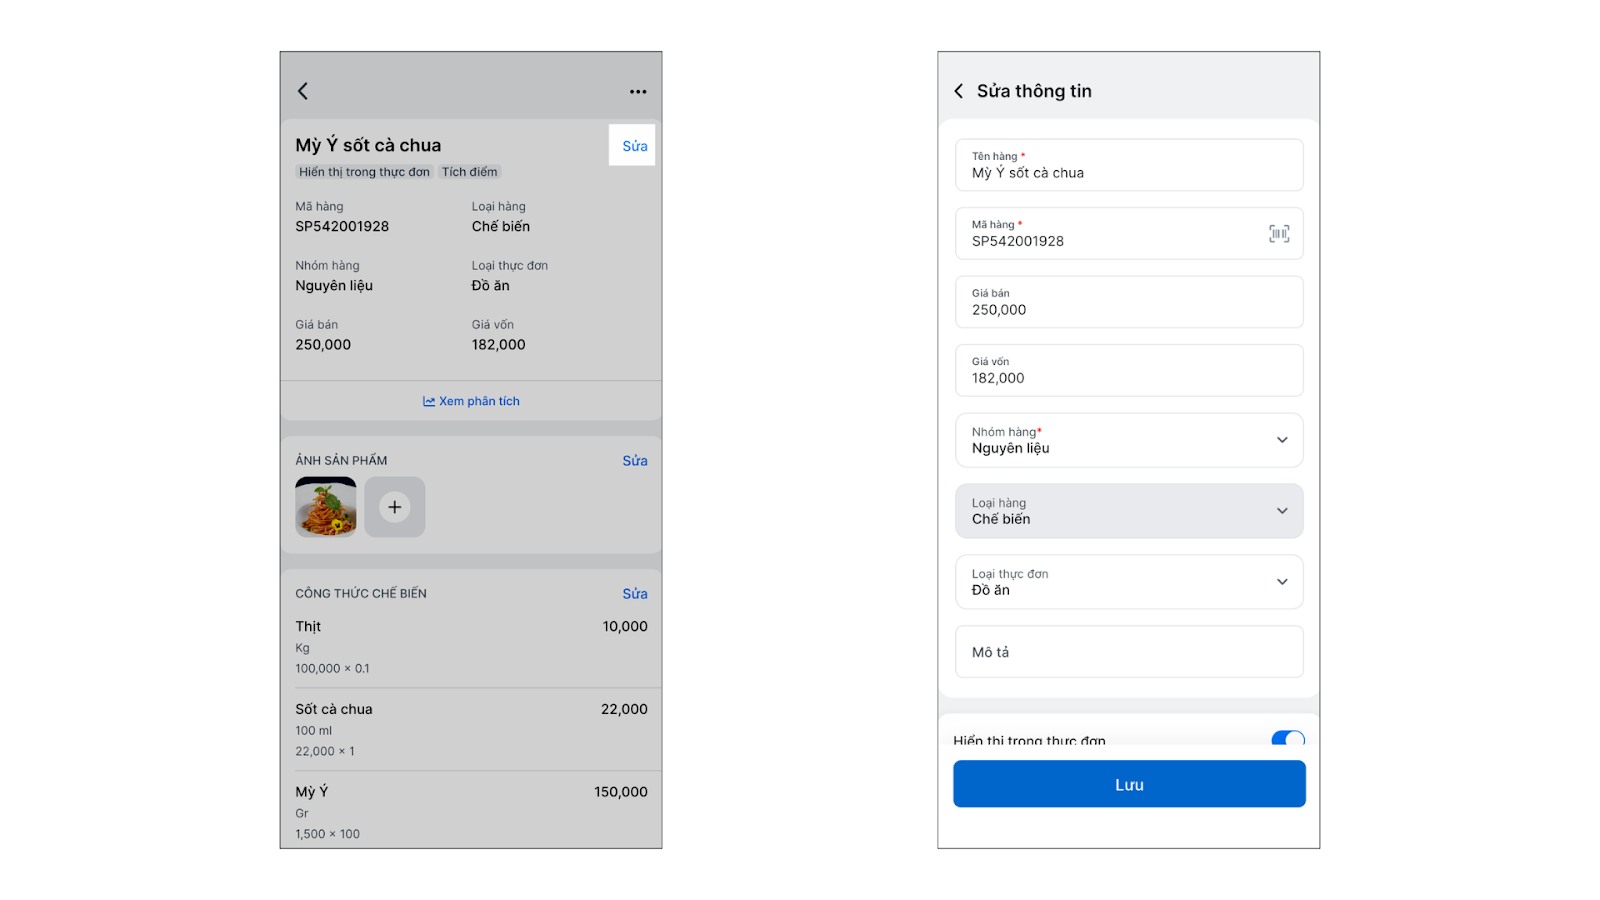Open the Loại hàng dropdown
Viewport: 1600px width, 900px height.
point(1282,511)
